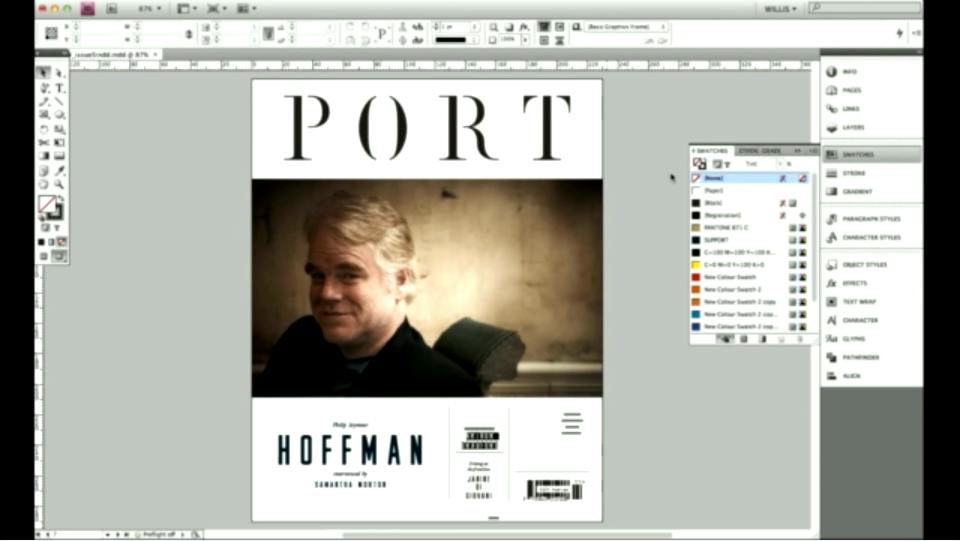Click the reference point locator

coord(52,33)
